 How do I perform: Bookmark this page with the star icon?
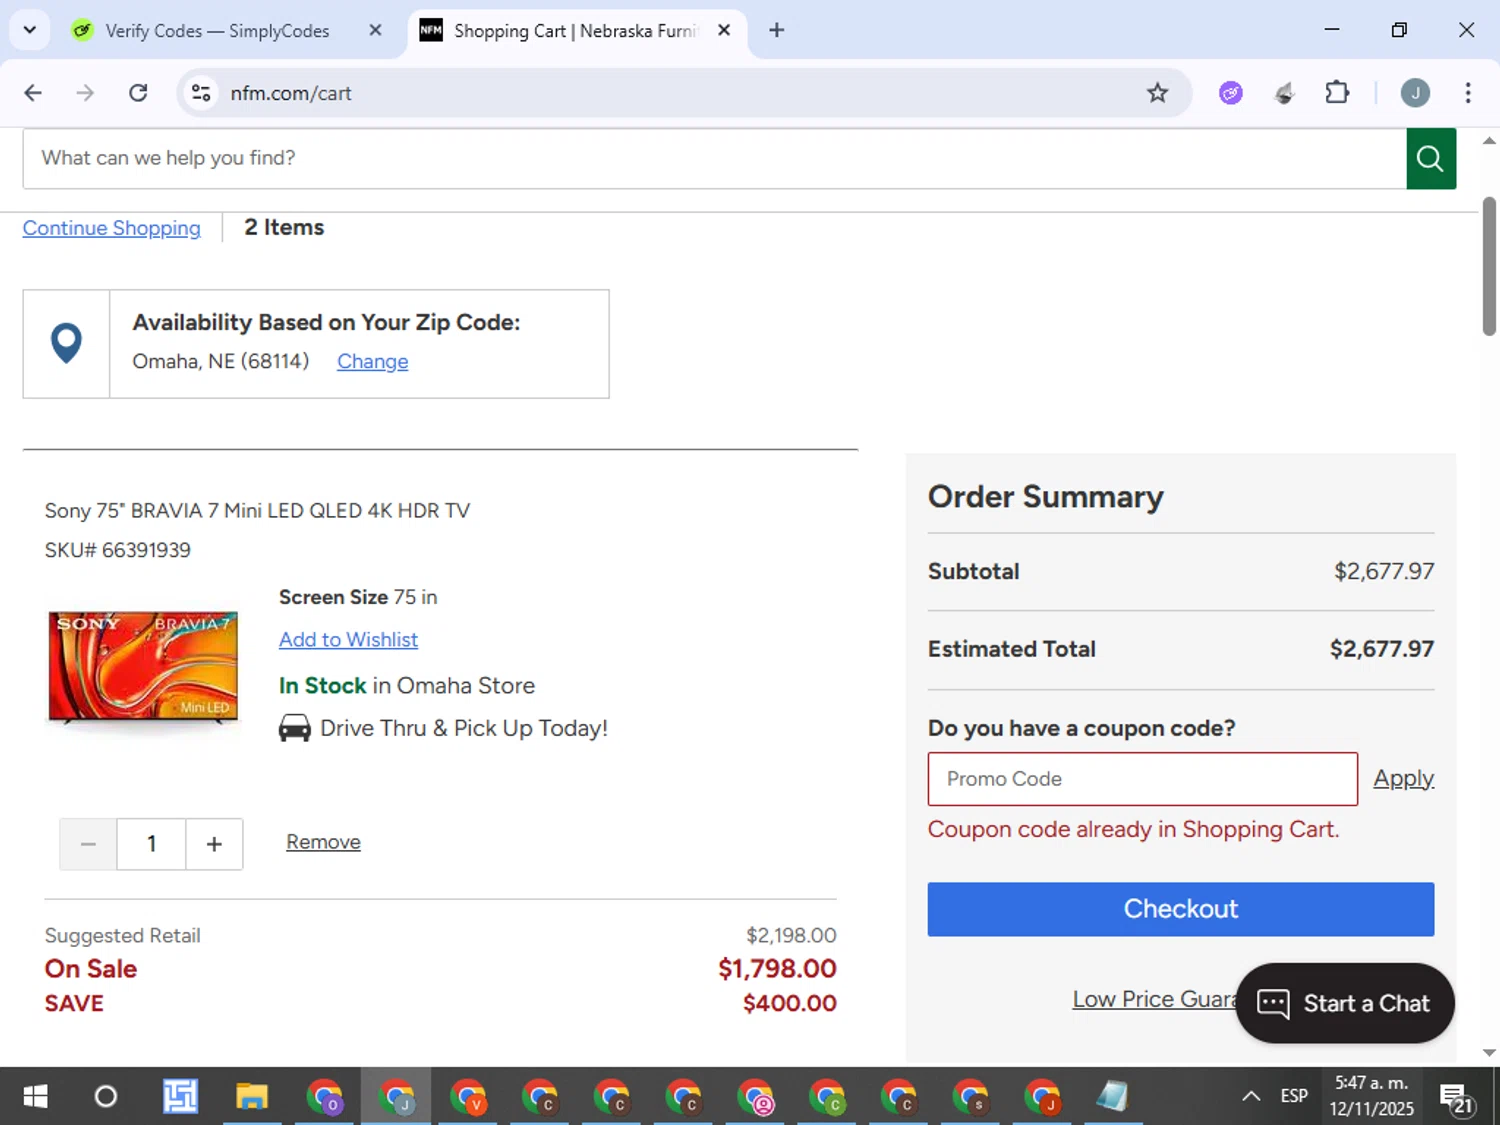pos(1157,93)
